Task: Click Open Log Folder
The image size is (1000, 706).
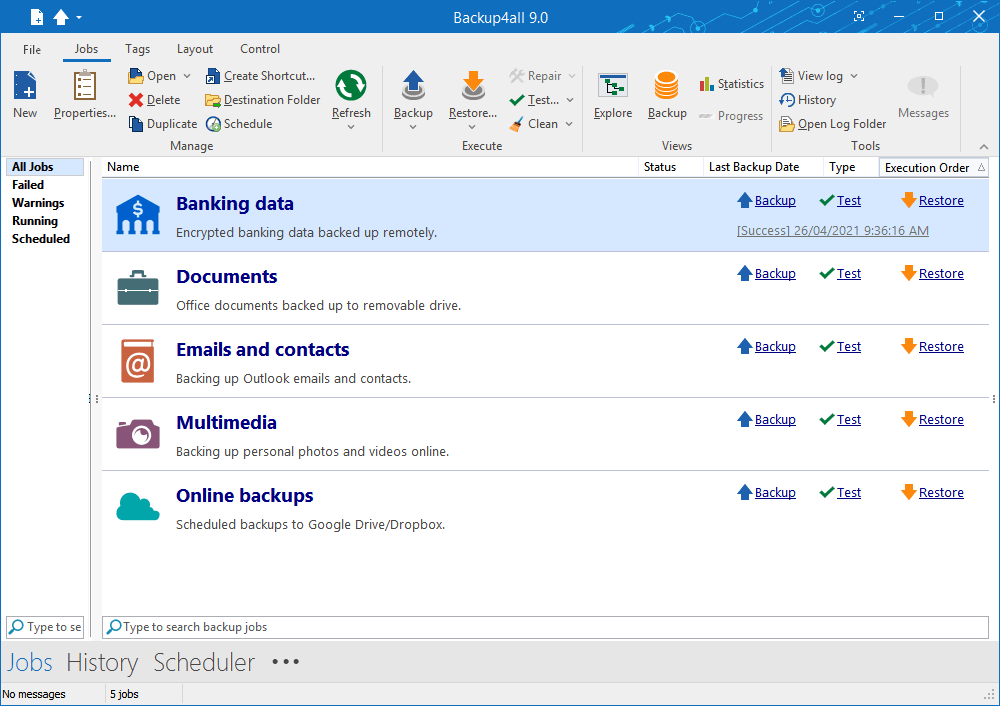Action: pos(832,124)
